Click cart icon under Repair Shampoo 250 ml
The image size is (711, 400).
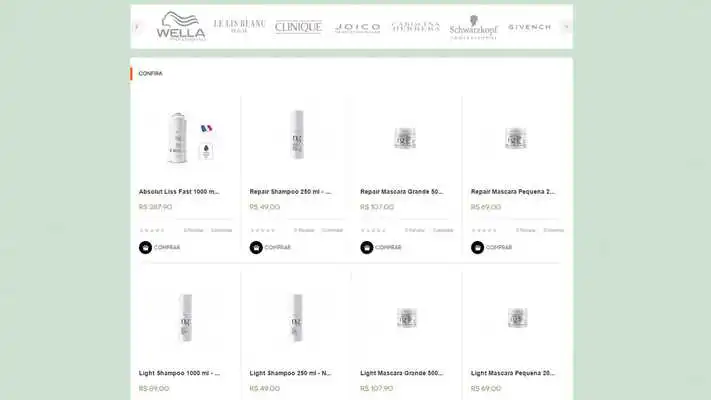click(x=256, y=247)
